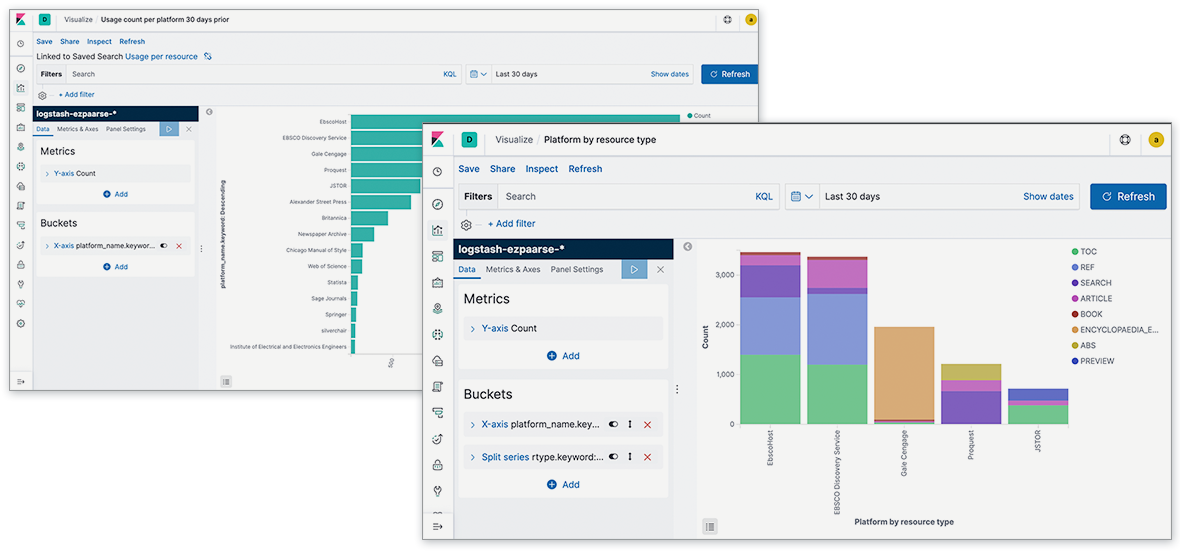
Task: Open the help lifebuoy icon in front window
Action: coord(1124,140)
